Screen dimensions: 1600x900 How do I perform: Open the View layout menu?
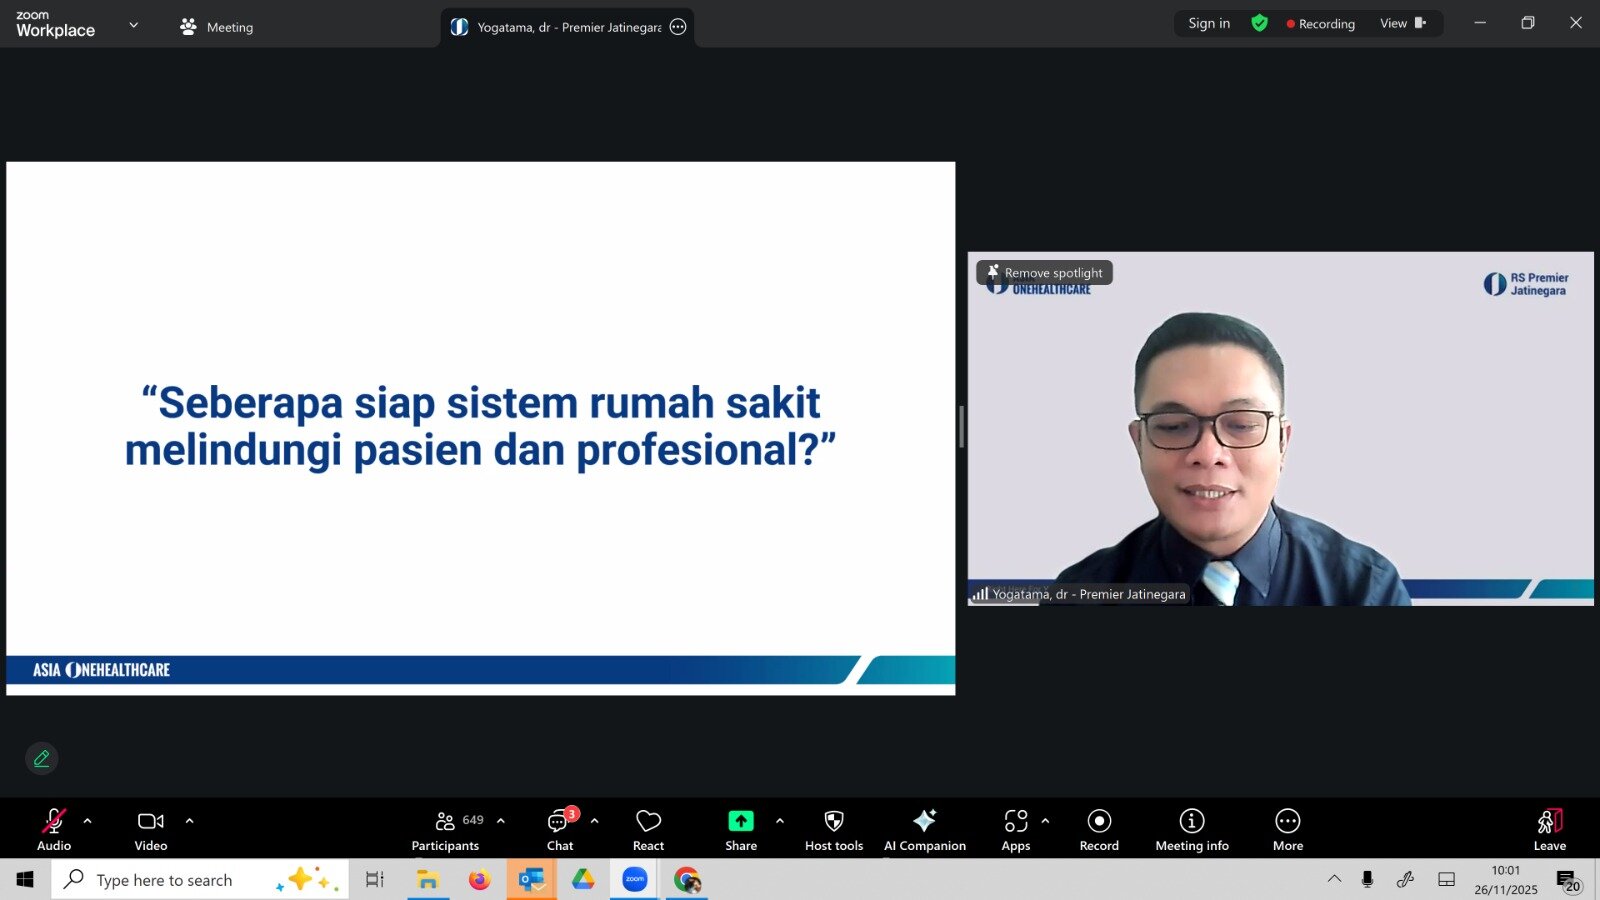click(1402, 23)
